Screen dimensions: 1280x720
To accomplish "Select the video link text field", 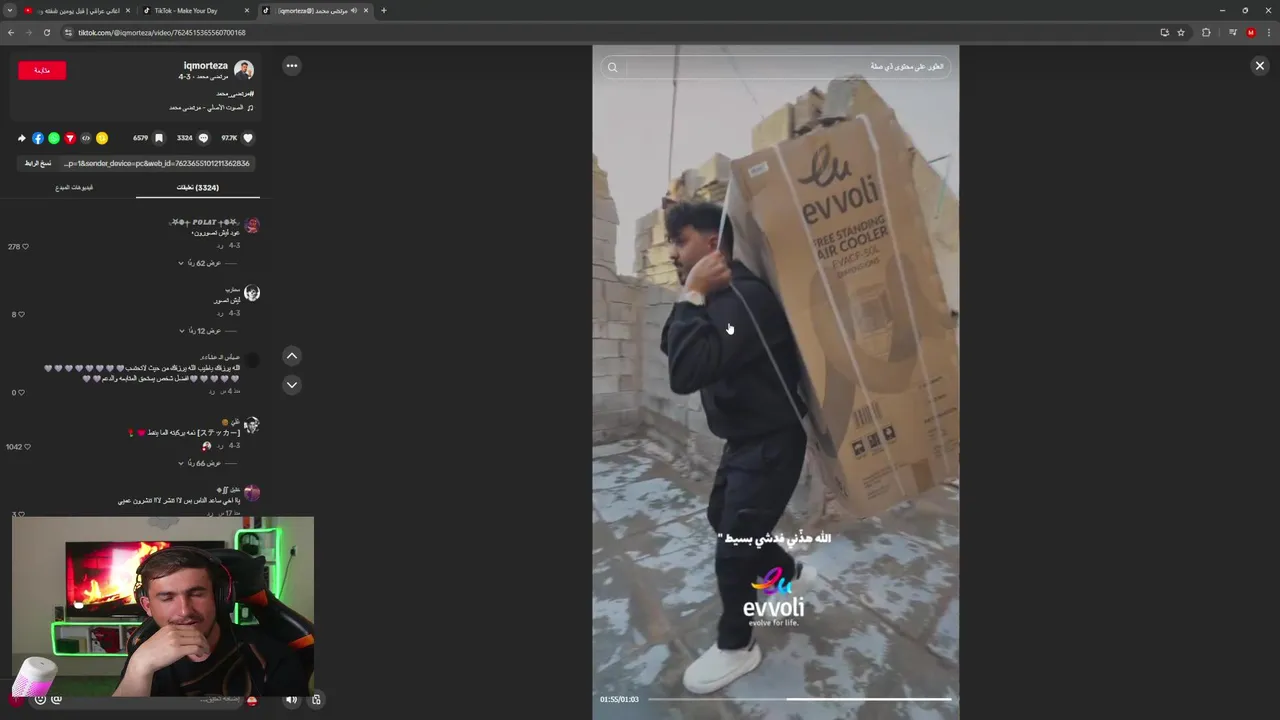I will point(157,163).
